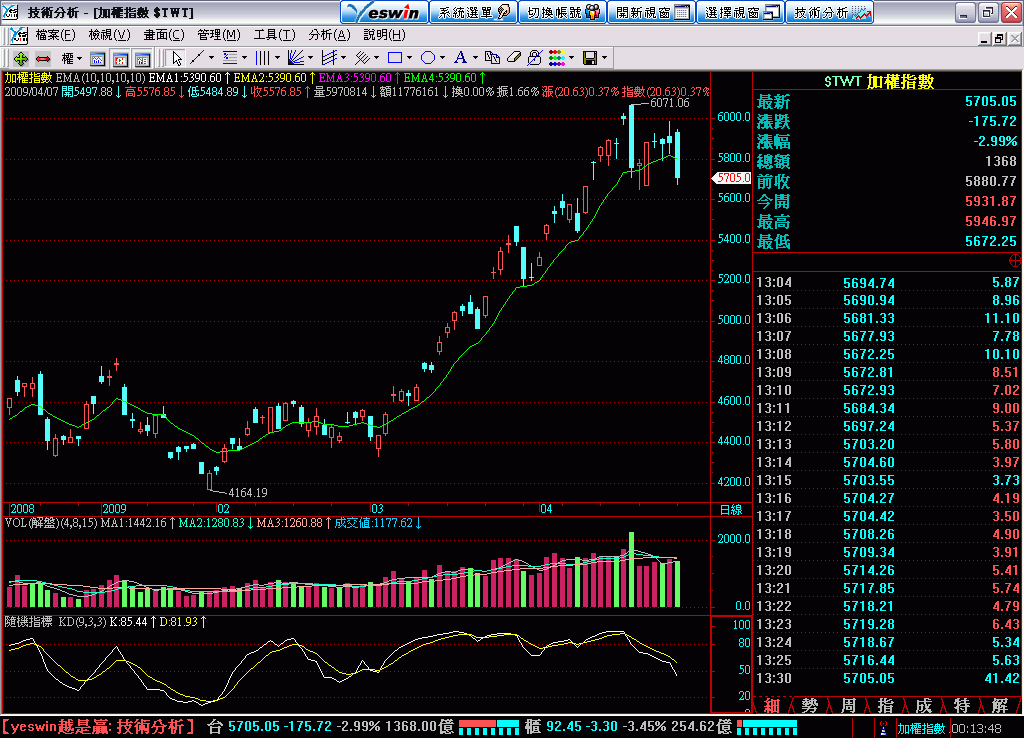Open the 工具(T) menu

pyautogui.click(x=274, y=35)
